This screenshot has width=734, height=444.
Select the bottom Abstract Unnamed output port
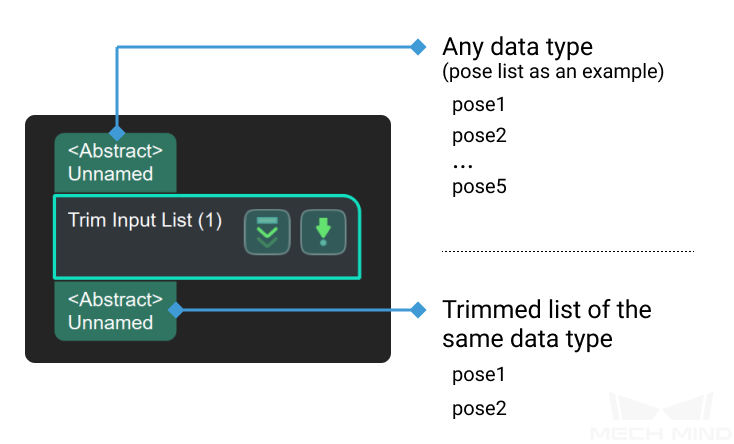tap(112, 311)
